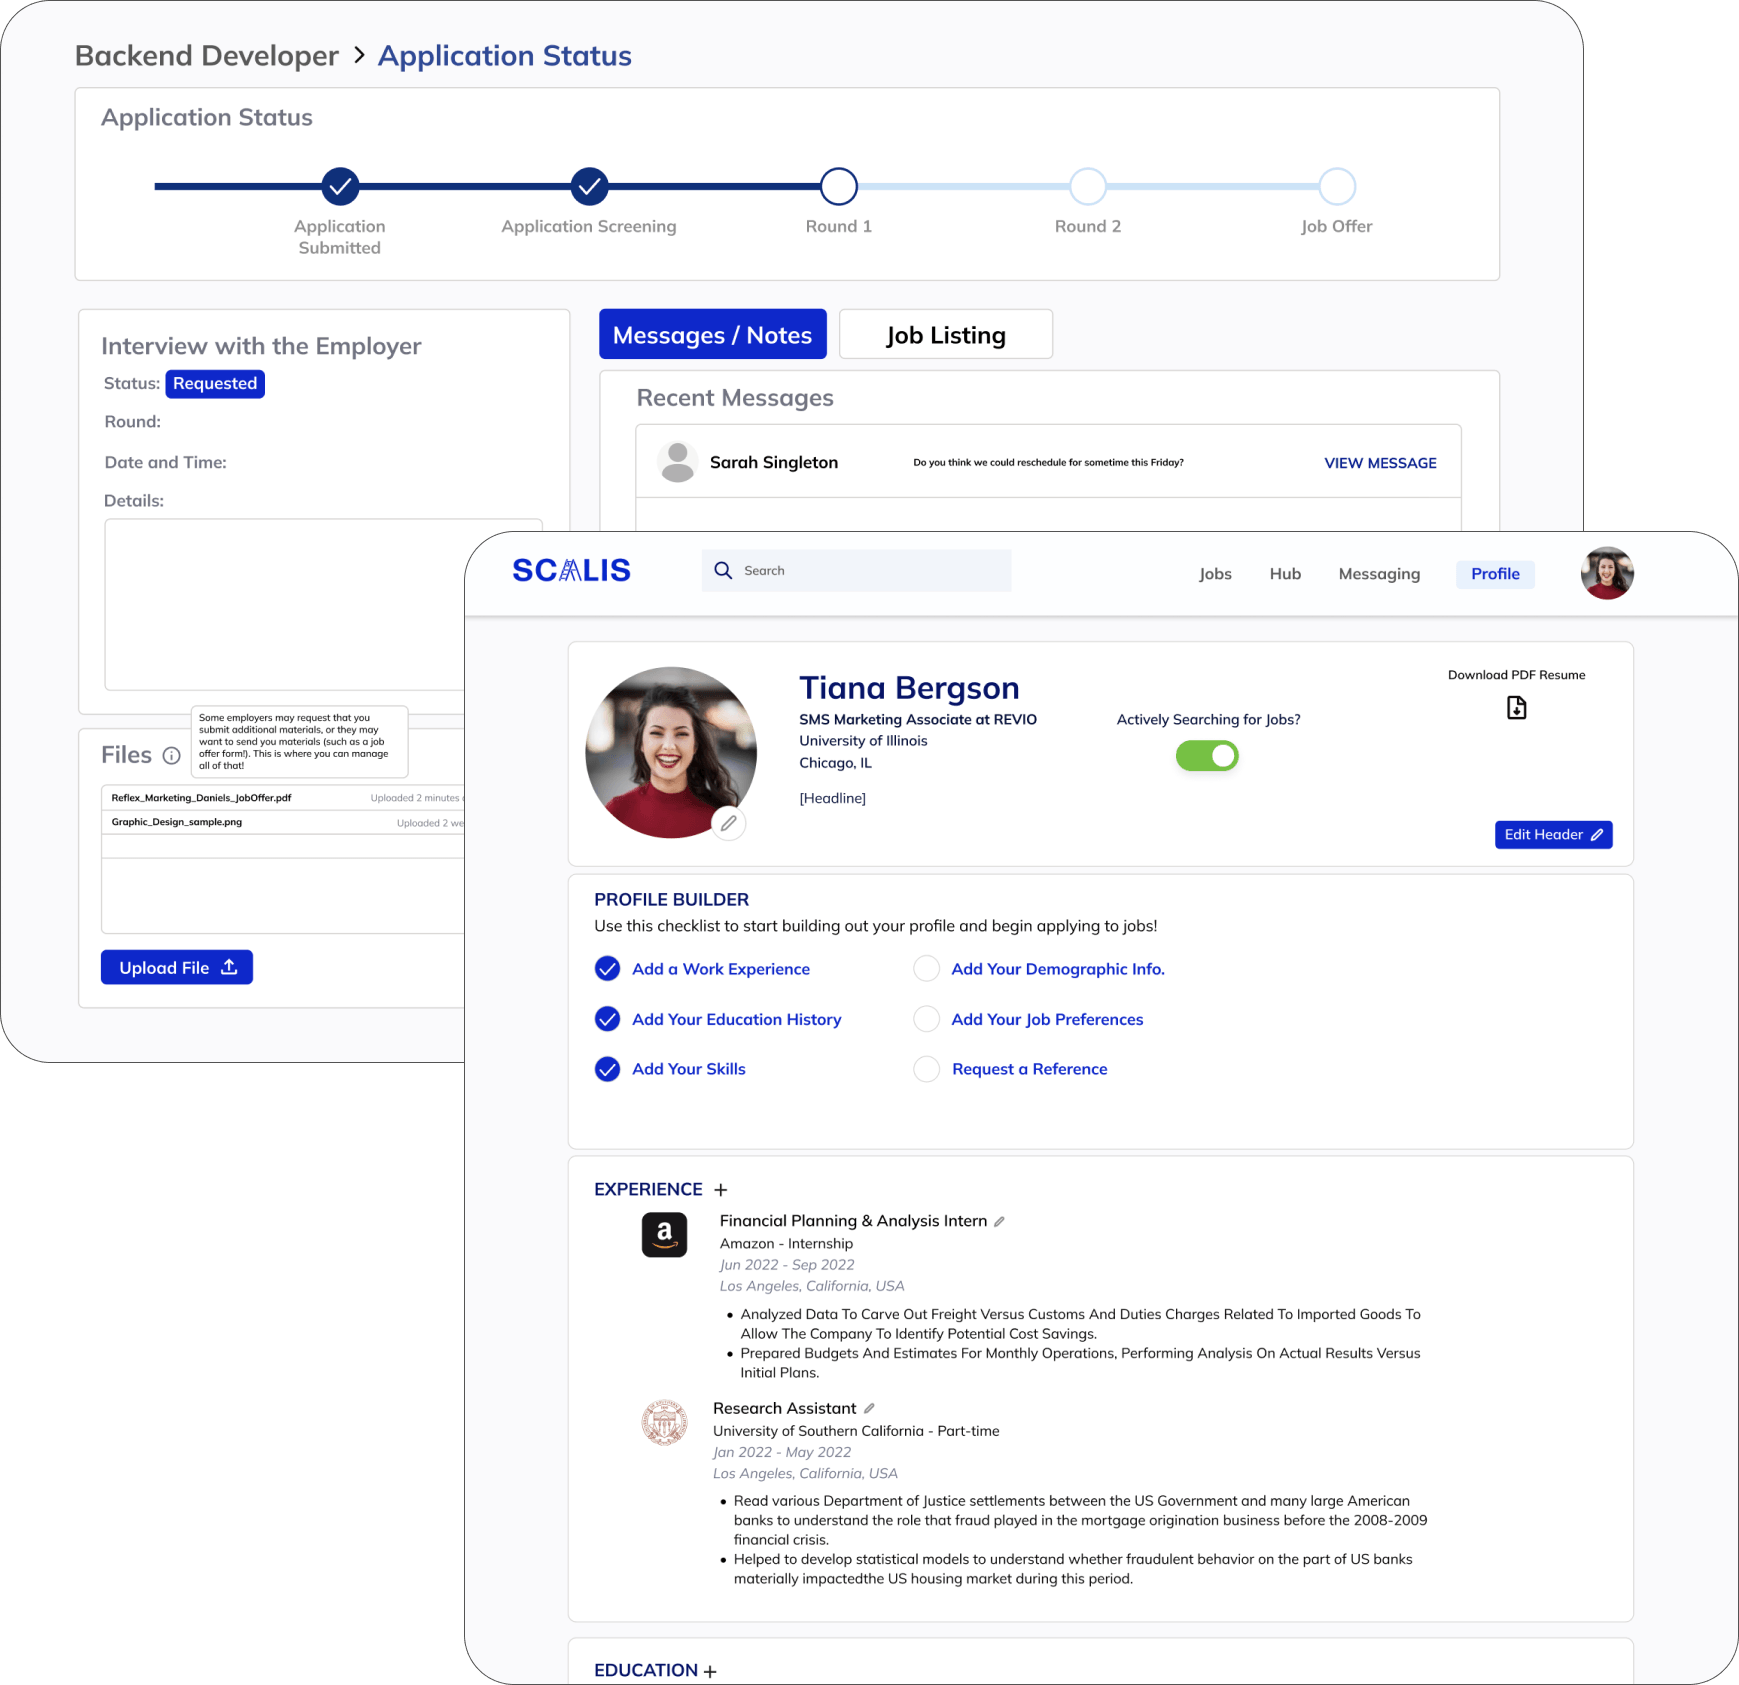Click the Round 2 step marker
This screenshot has height=1685, width=1739.
click(x=1088, y=186)
